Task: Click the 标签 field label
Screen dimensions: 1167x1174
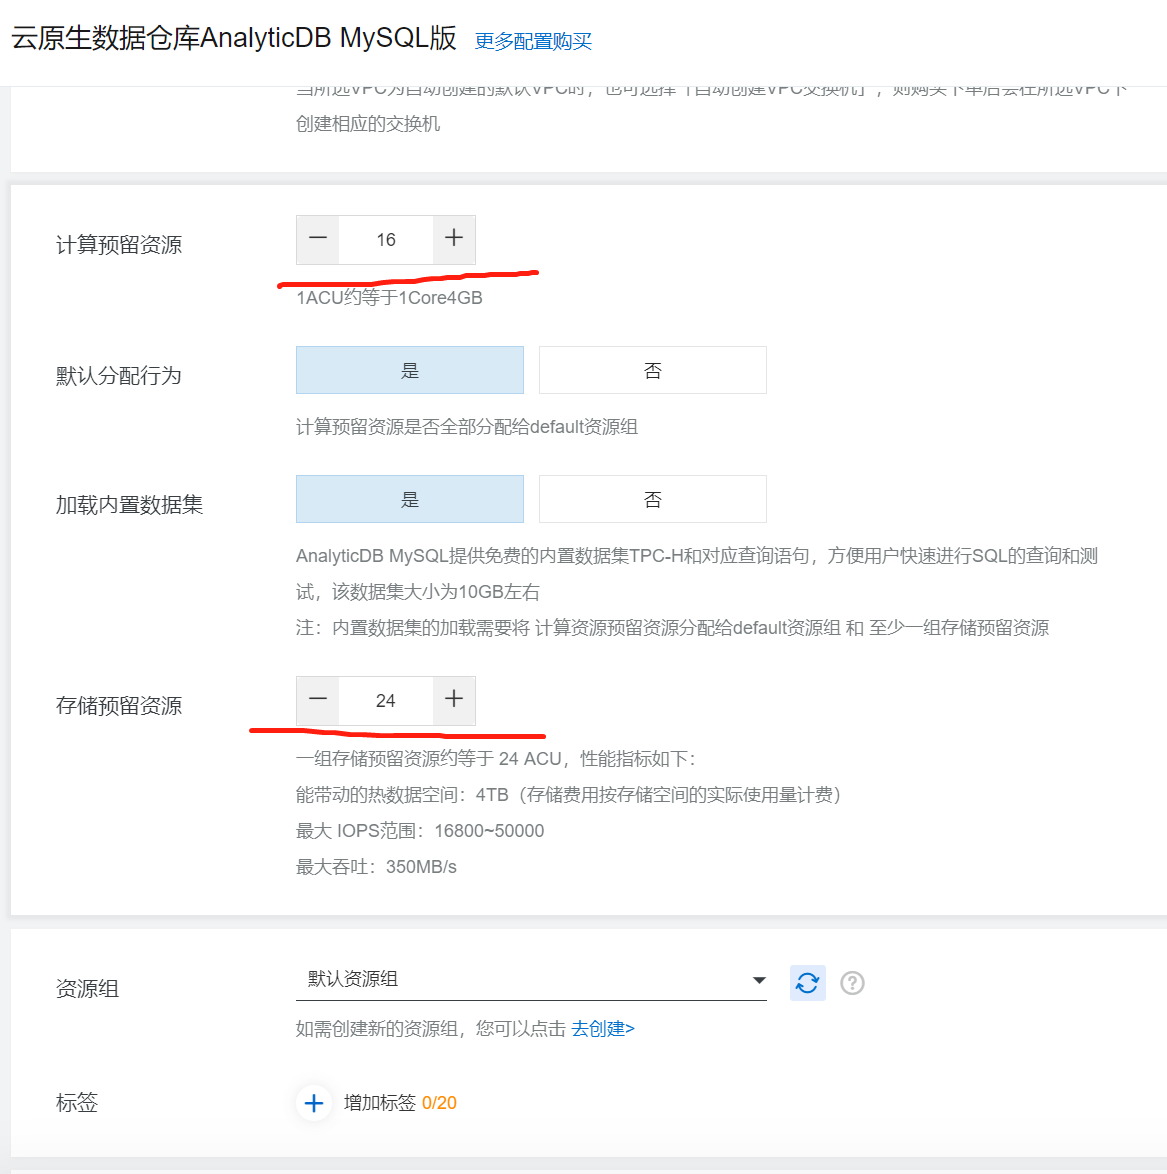Action: [x=76, y=1103]
